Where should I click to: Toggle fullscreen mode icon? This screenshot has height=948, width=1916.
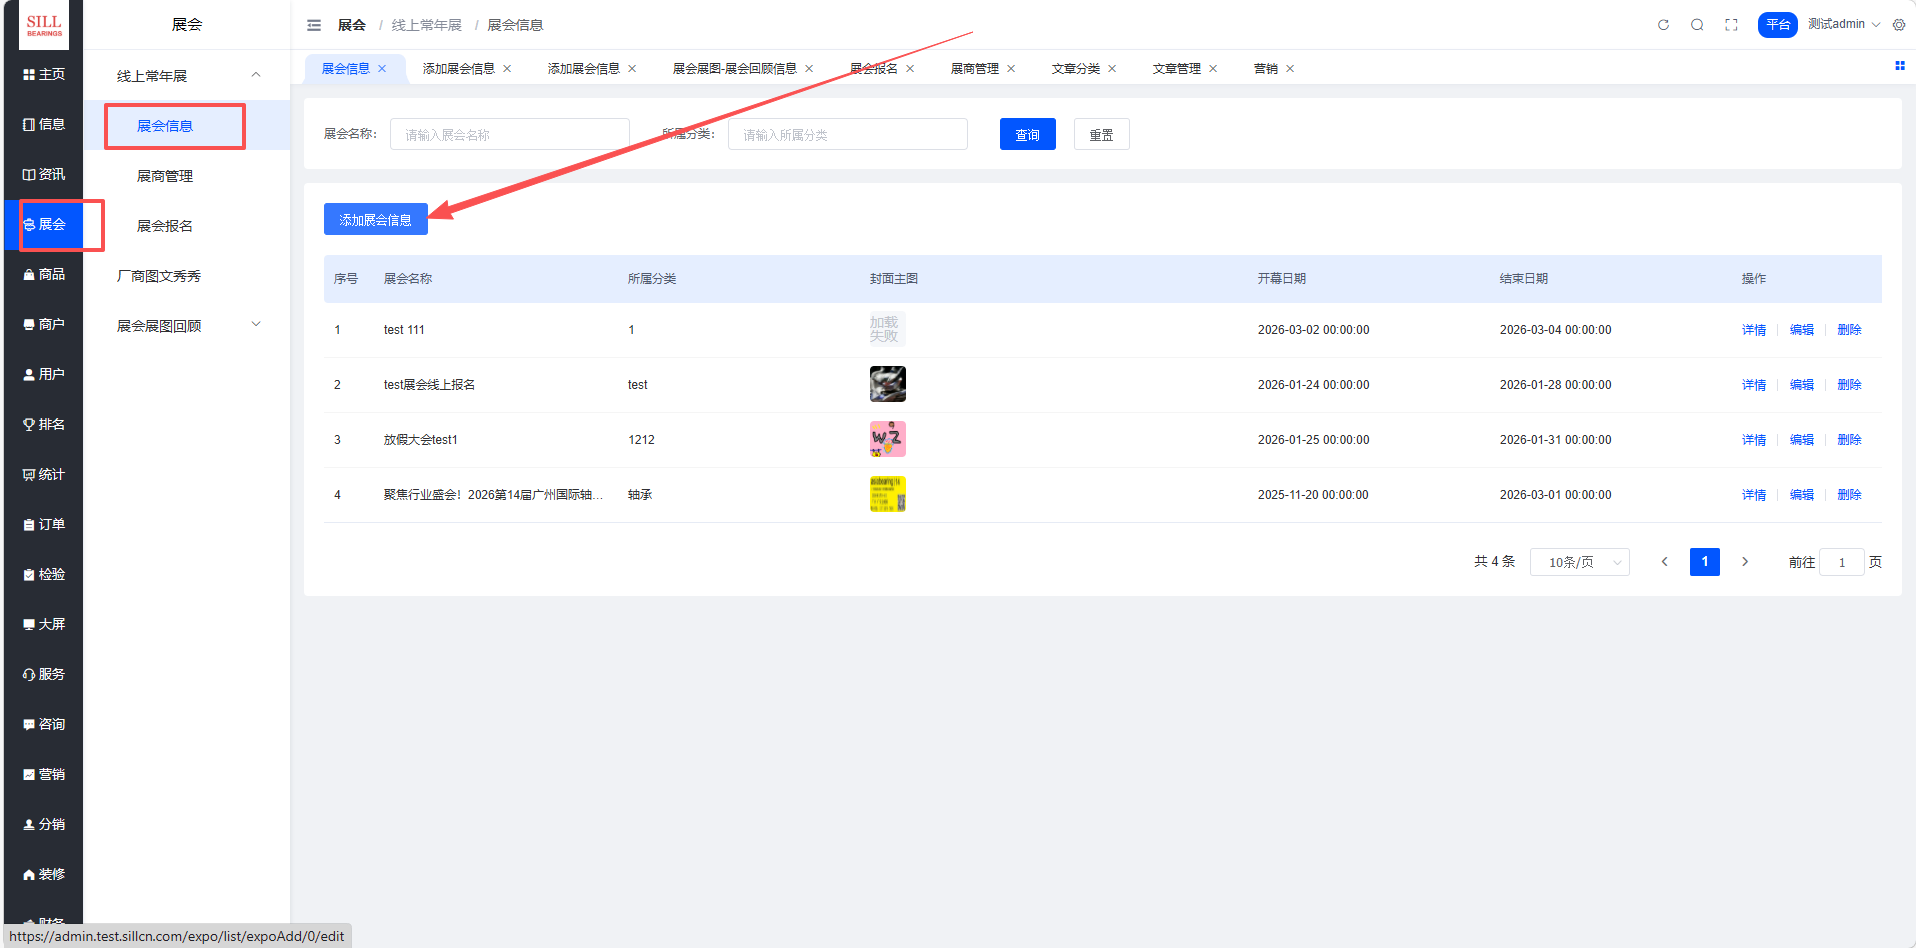[x=1731, y=25]
